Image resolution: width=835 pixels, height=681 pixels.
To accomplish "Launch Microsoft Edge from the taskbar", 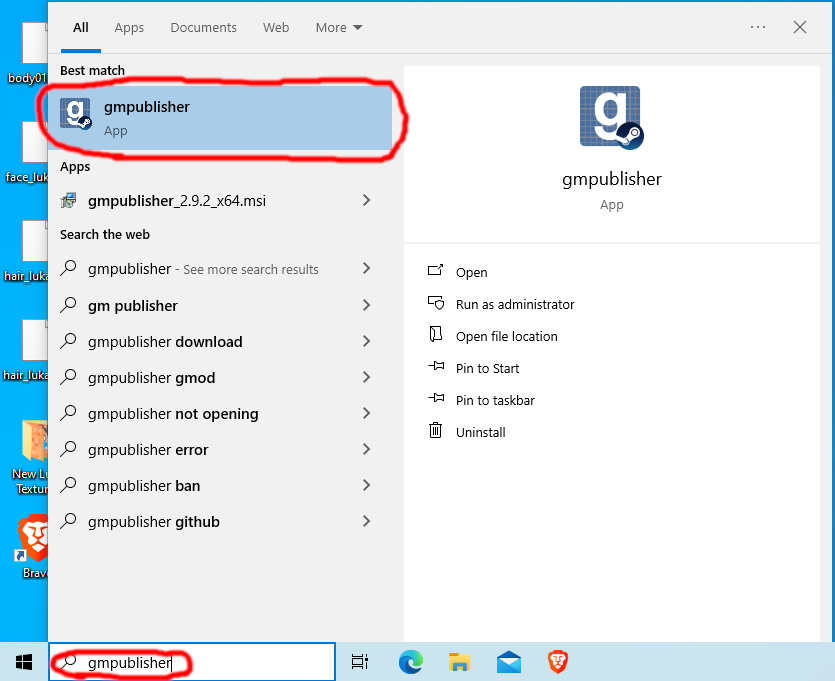I will click(x=411, y=662).
